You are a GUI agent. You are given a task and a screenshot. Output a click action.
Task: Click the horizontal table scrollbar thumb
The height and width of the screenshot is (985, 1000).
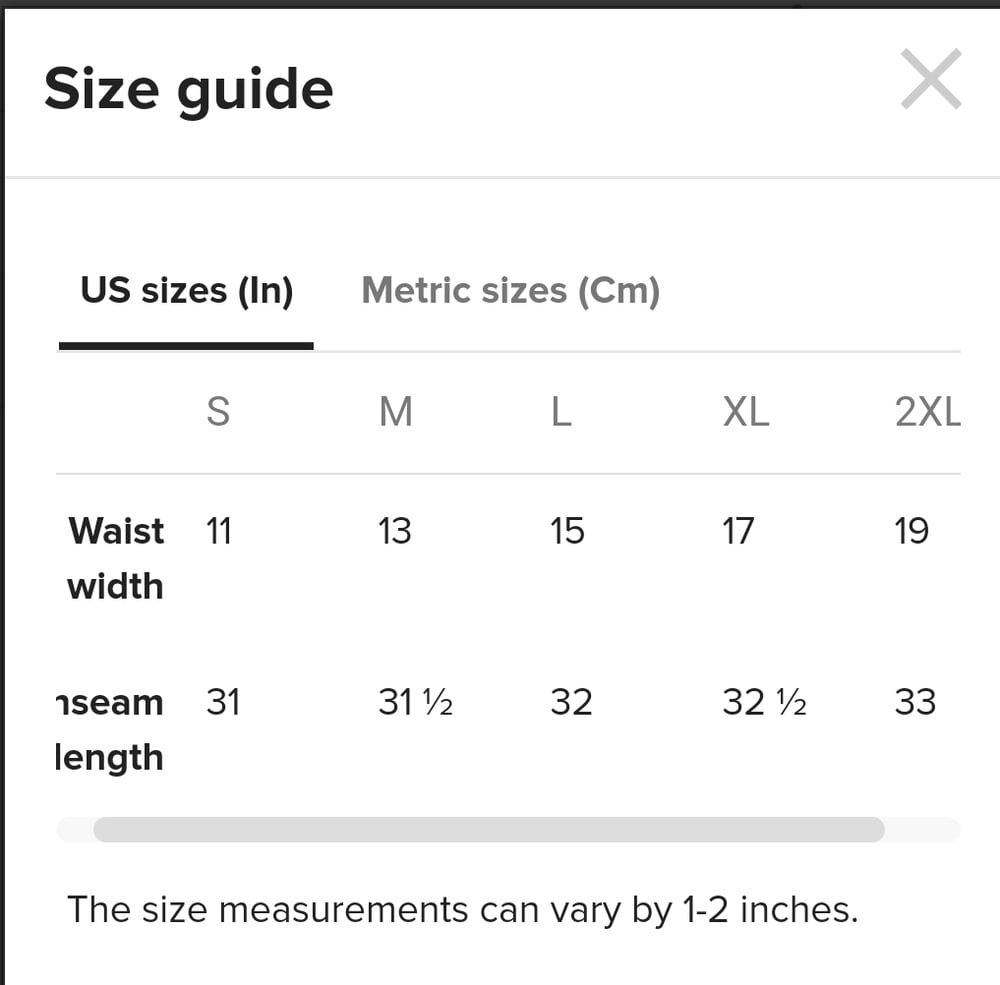click(x=489, y=829)
